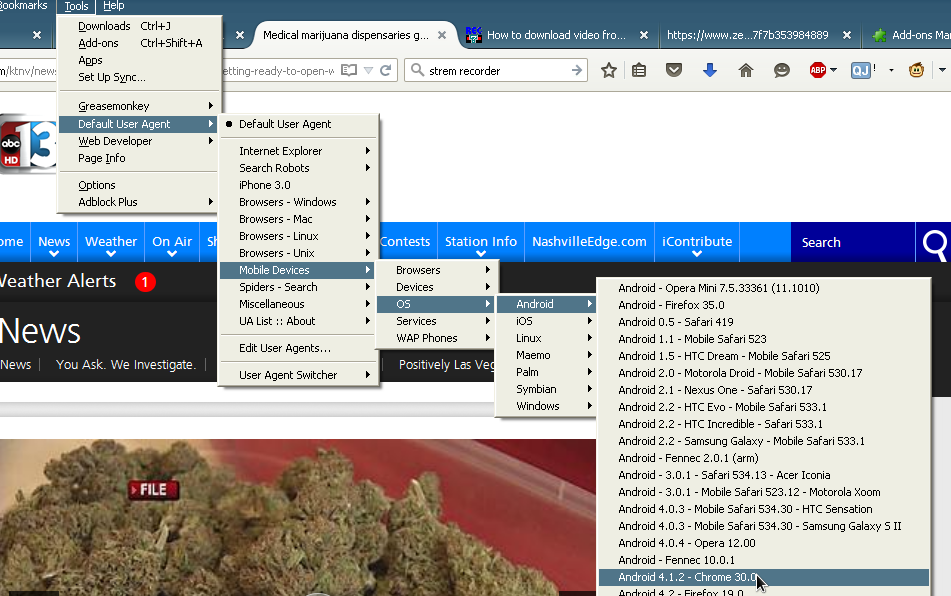Select Default User Agent radio option
Screen dimensions: 951x596
click(300, 124)
